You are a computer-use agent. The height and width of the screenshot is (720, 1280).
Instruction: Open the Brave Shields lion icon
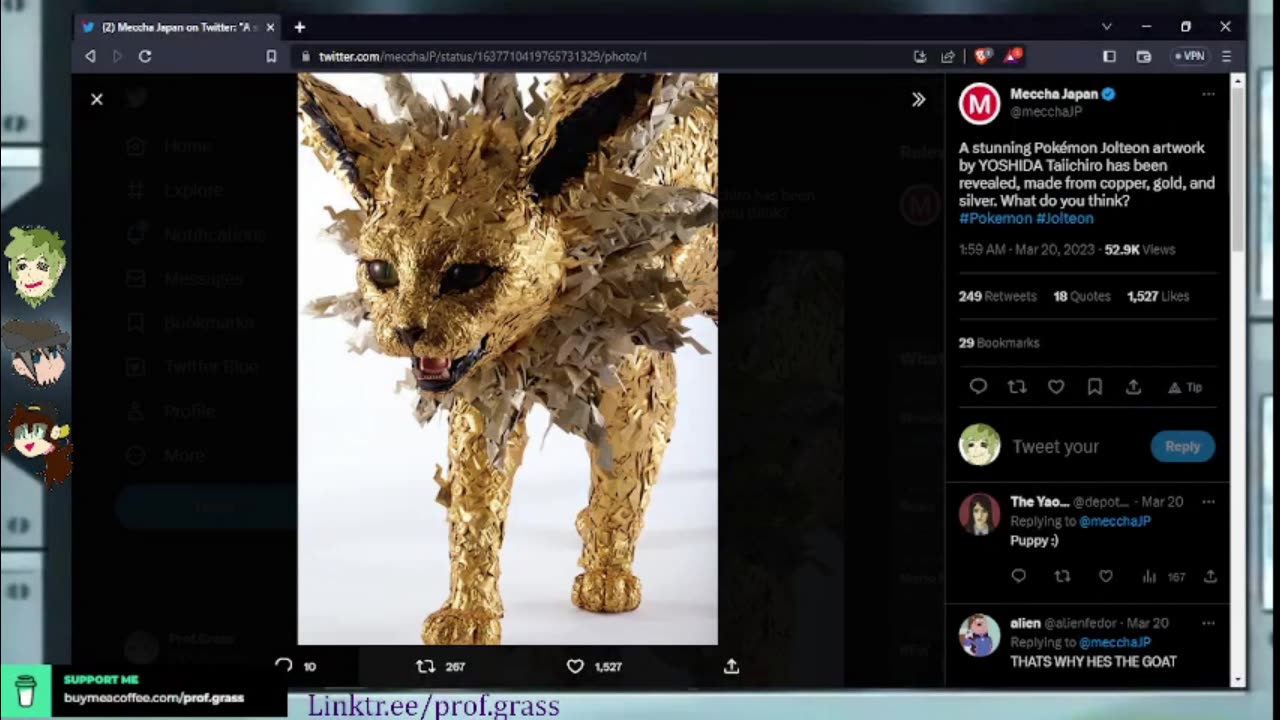point(981,56)
